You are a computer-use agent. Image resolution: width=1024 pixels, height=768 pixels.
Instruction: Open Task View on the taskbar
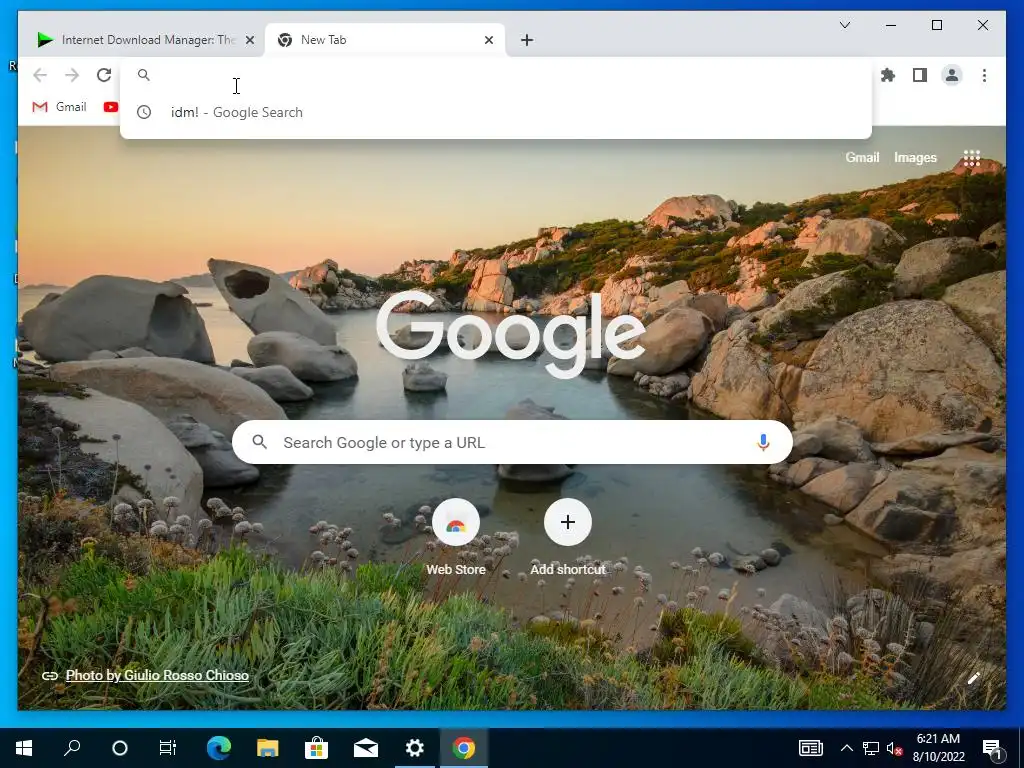click(168, 748)
